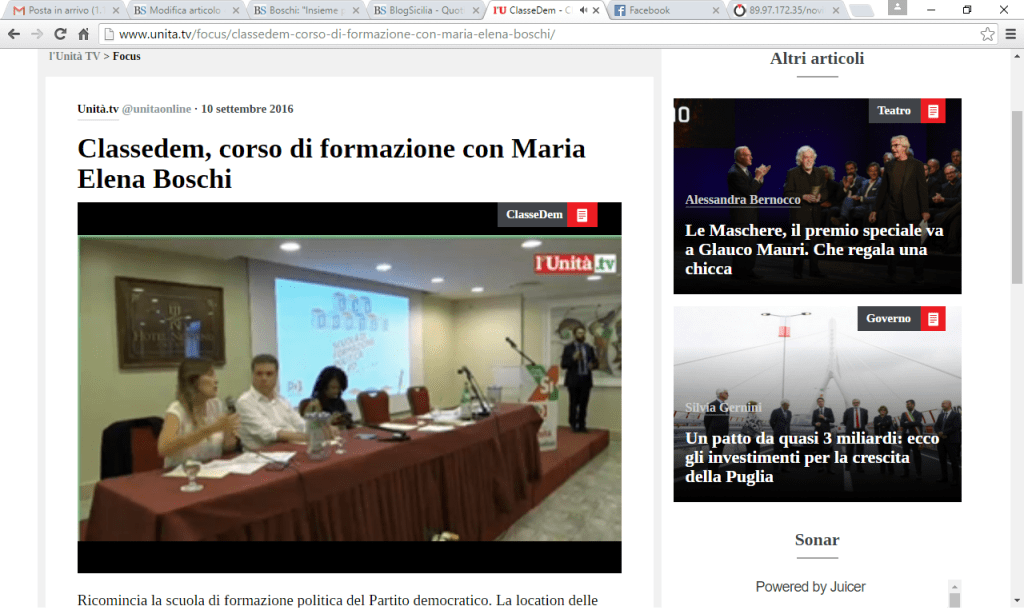Click the red article icon beside Governo

[x=933, y=319]
